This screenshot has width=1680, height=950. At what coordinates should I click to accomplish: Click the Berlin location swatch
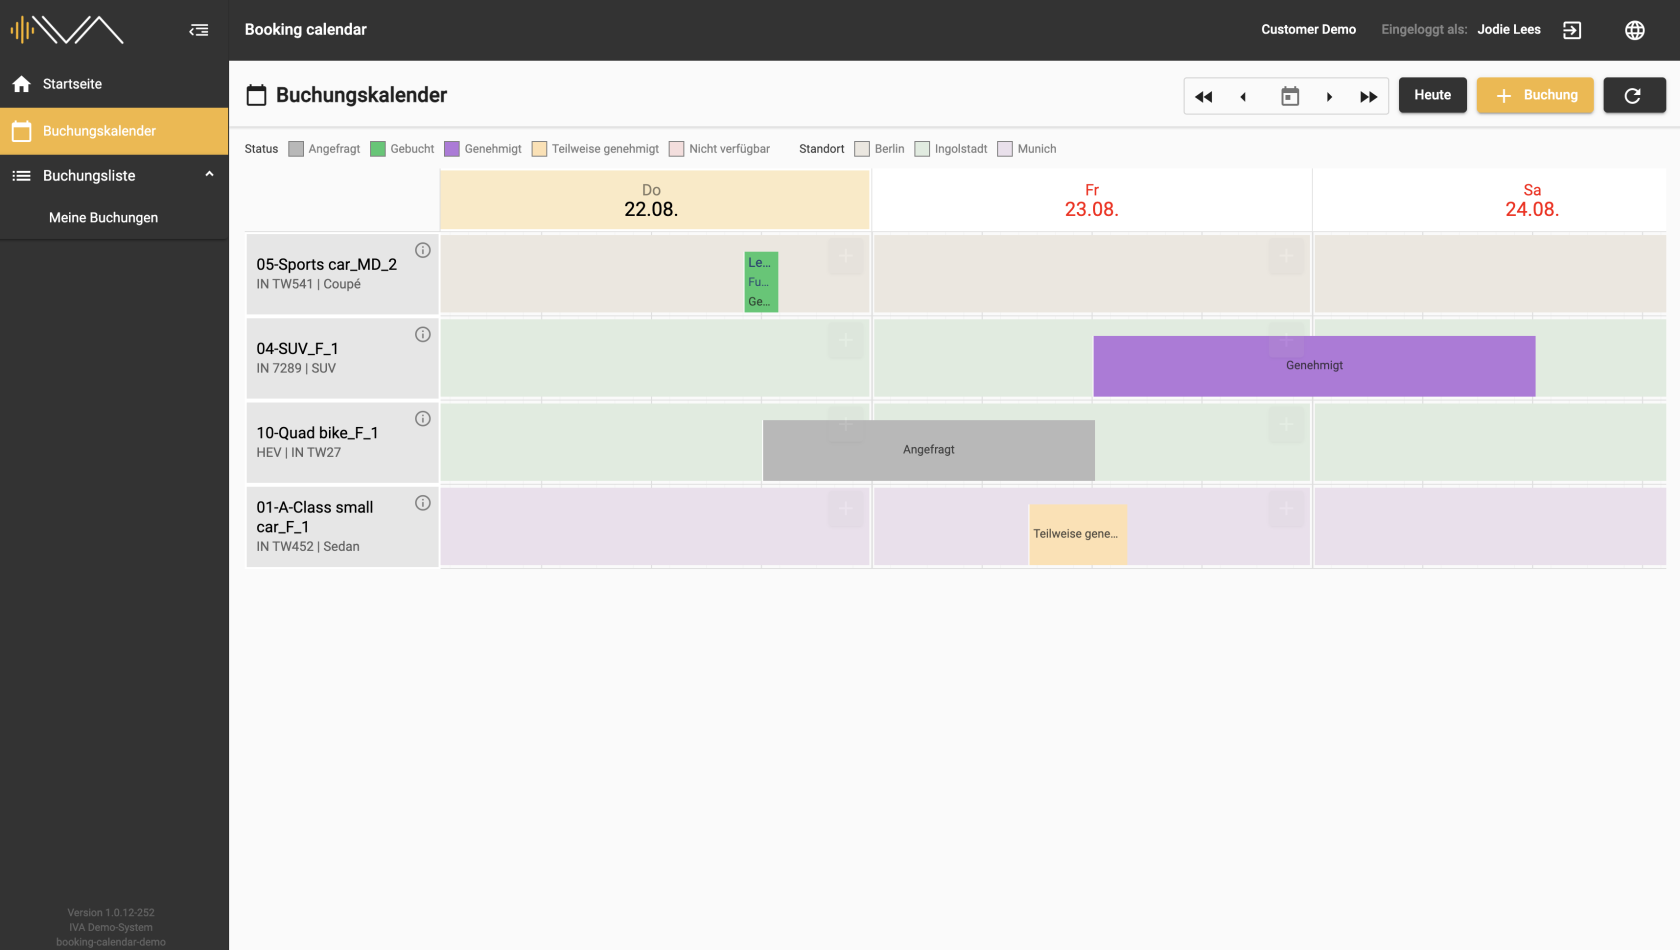click(862, 149)
